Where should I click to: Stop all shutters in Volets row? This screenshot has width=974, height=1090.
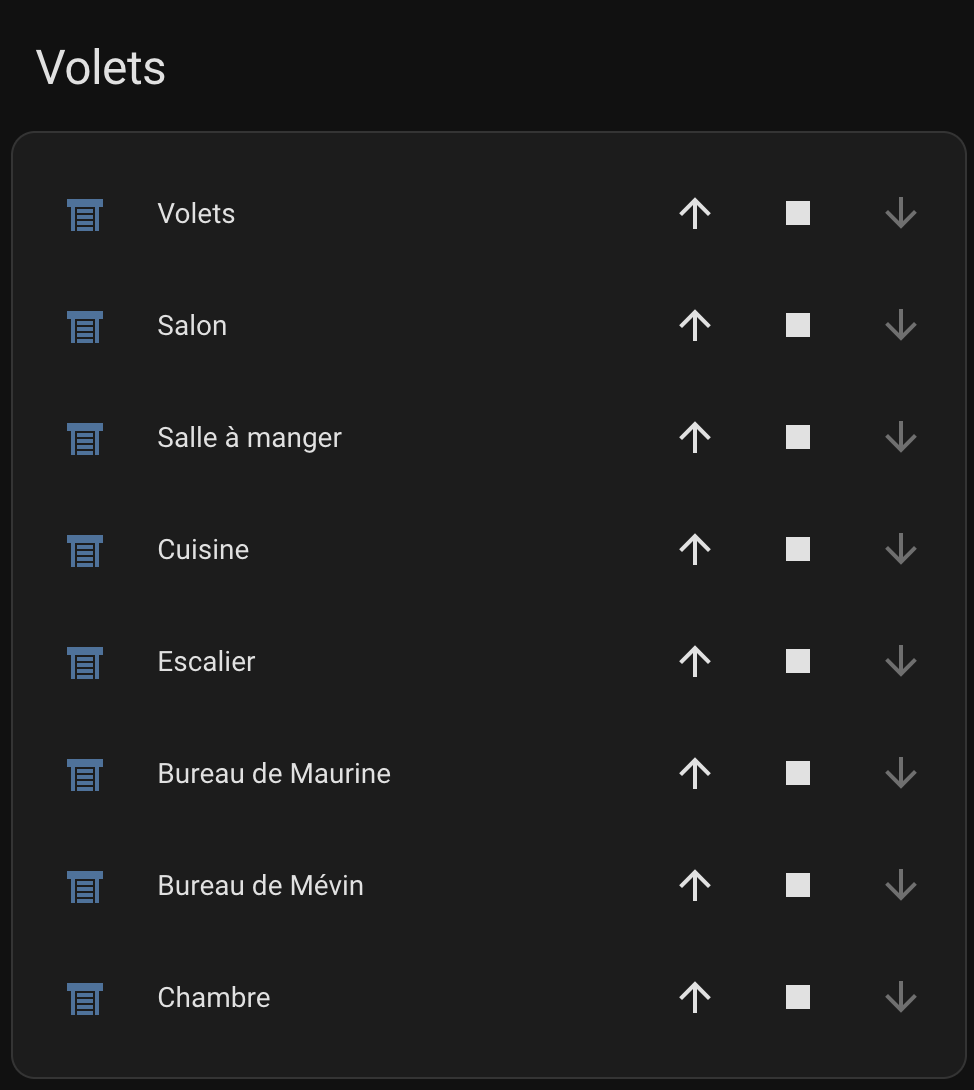point(798,213)
